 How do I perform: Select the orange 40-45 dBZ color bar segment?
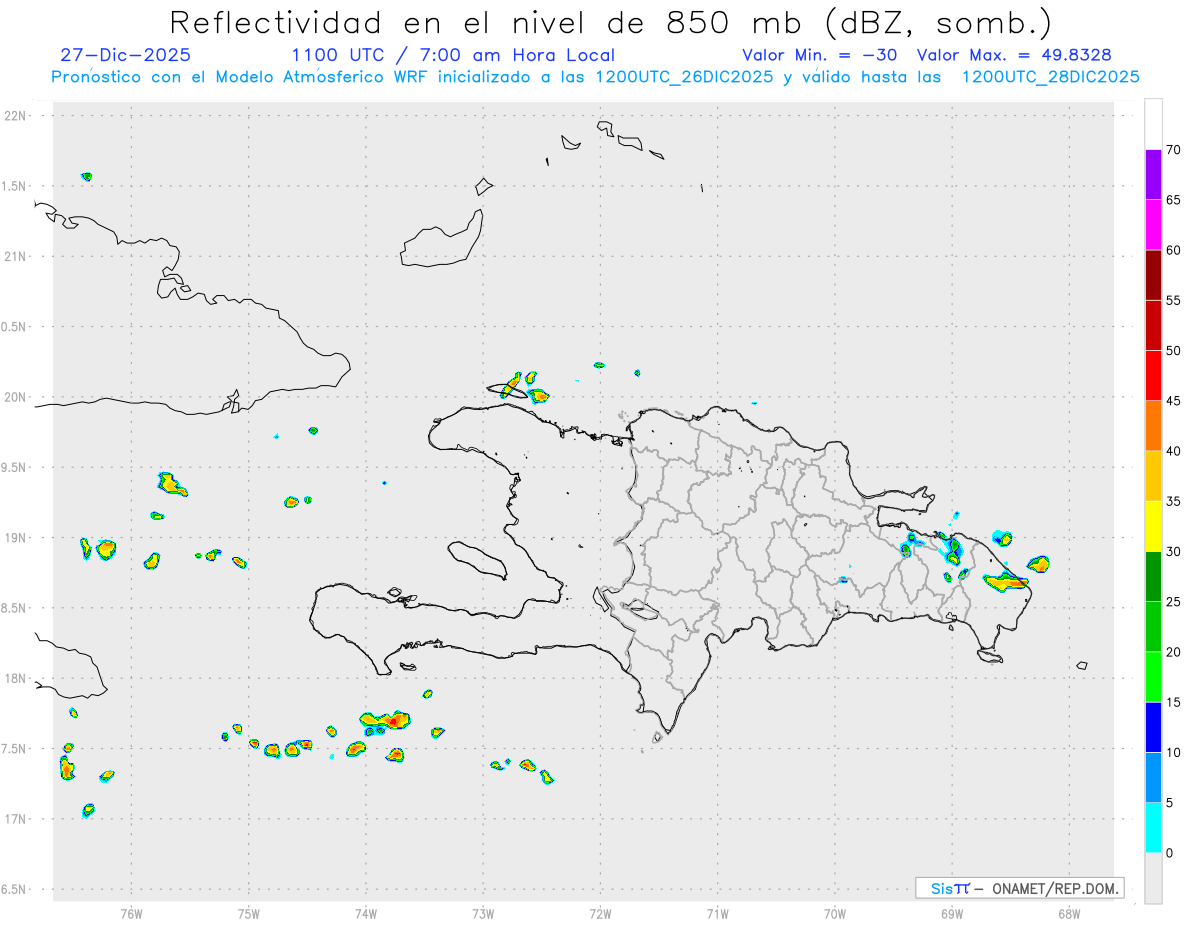pyautogui.click(x=1153, y=426)
